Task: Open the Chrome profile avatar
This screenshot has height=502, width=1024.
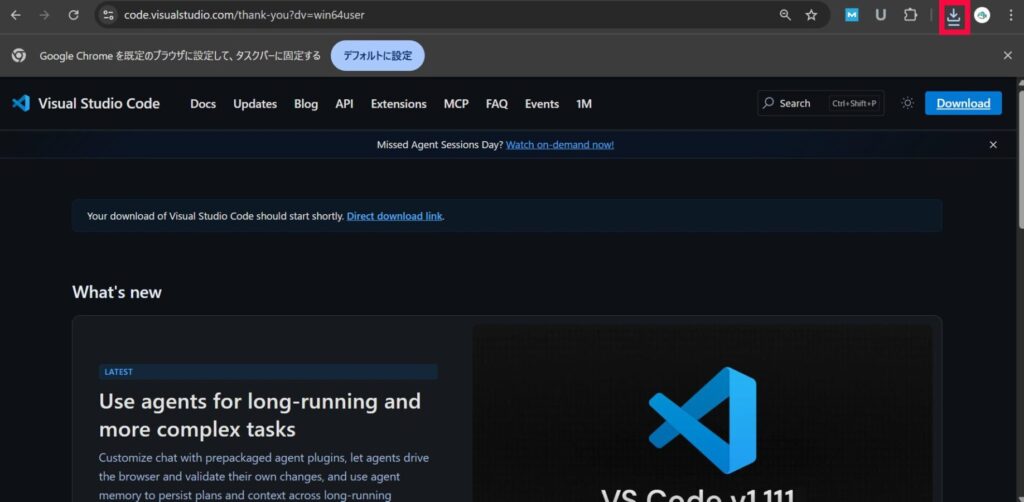Action: click(x=982, y=15)
